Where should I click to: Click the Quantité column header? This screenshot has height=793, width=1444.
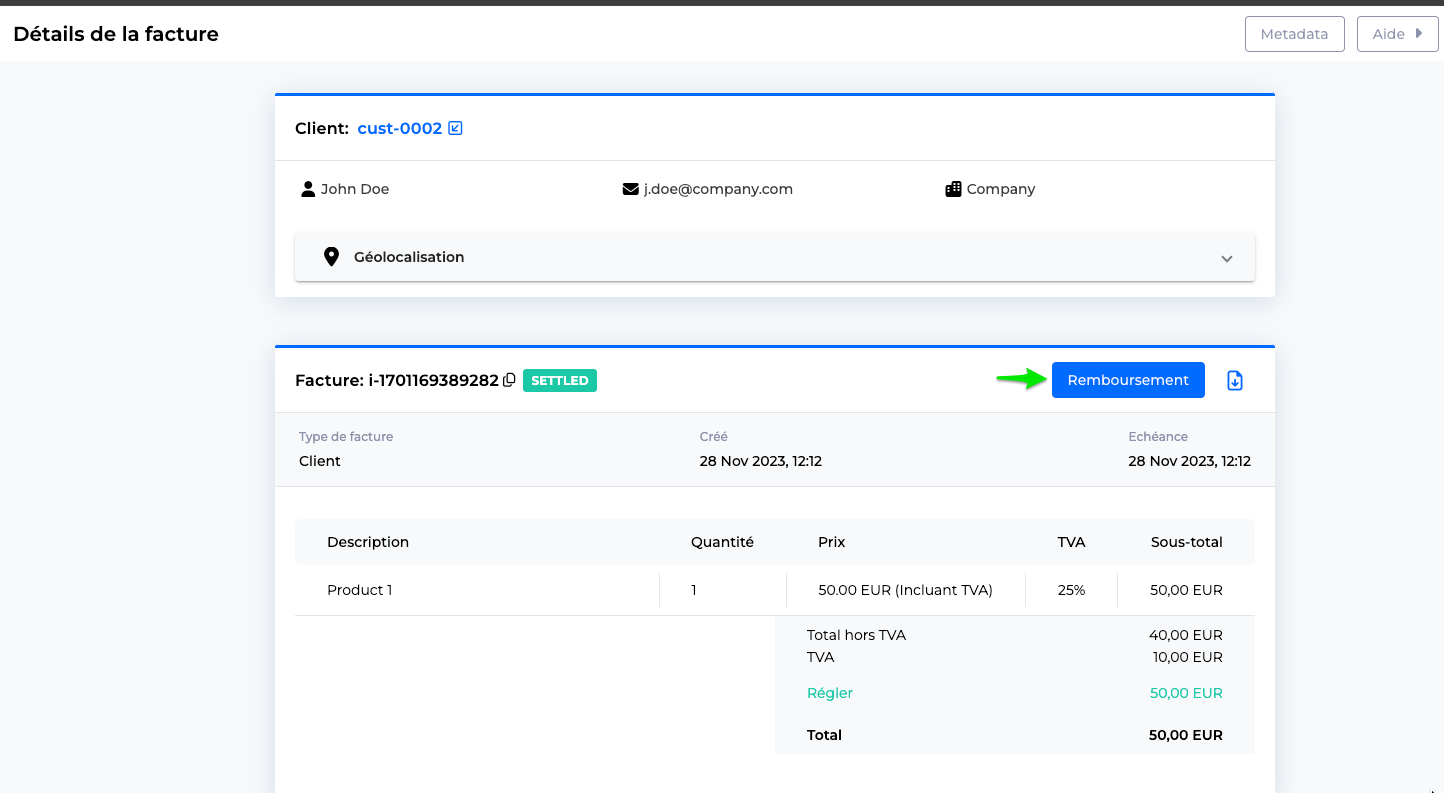[722, 542]
